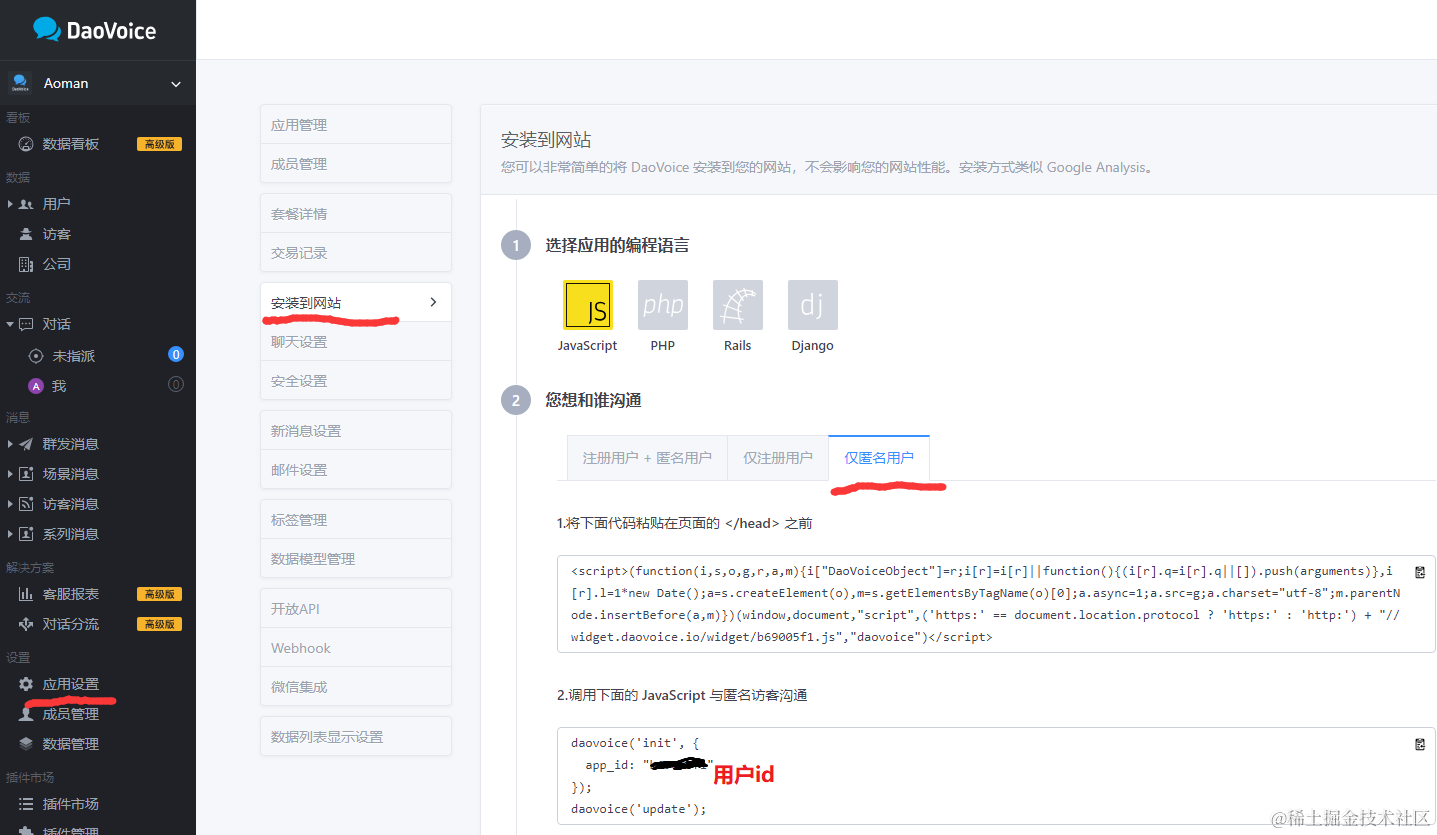The image size is (1437, 835).
Task: Expand 群发消息 arrow
Action: coord(10,444)
